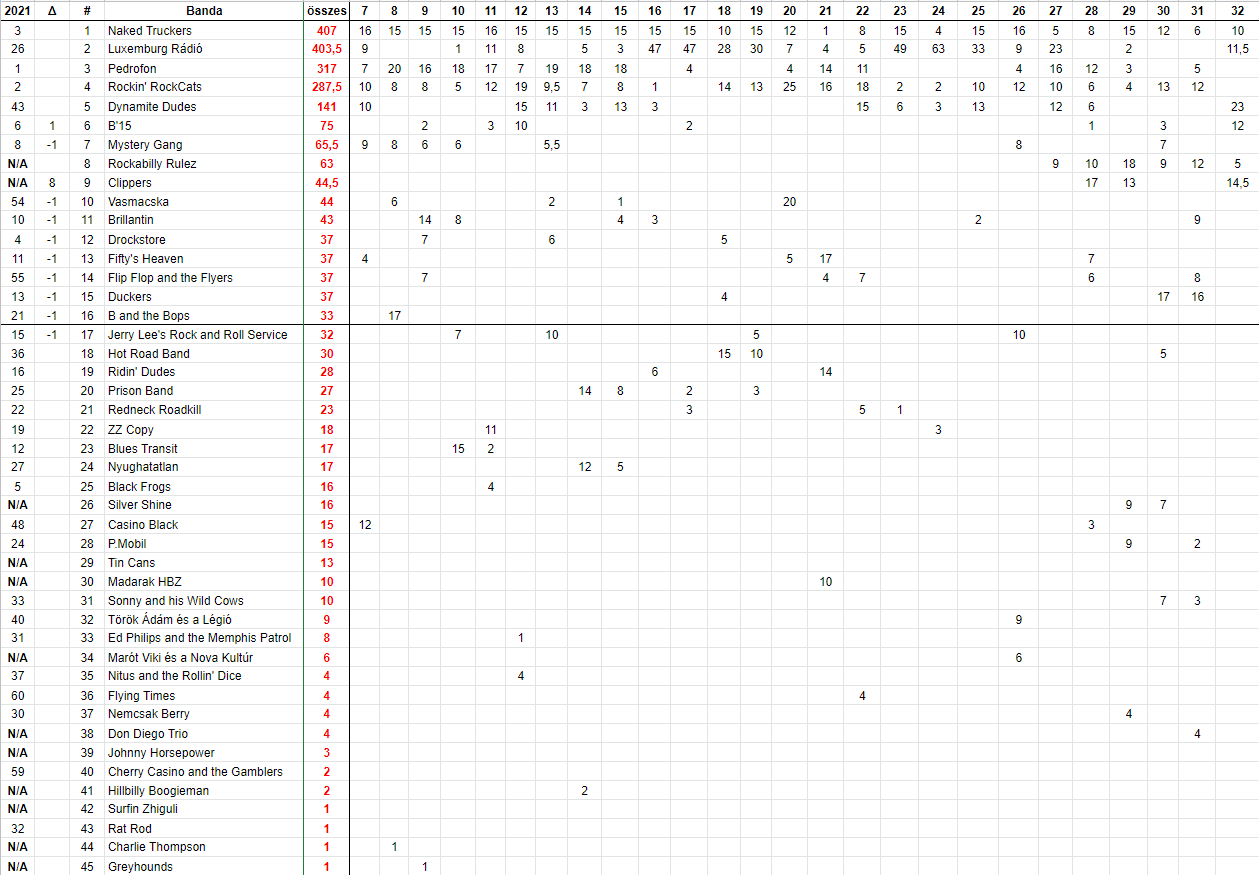Click the 'Casino Black' cell
Image resolution: width=1259 pixels, height=875 pixels.
tap(204, 525)
